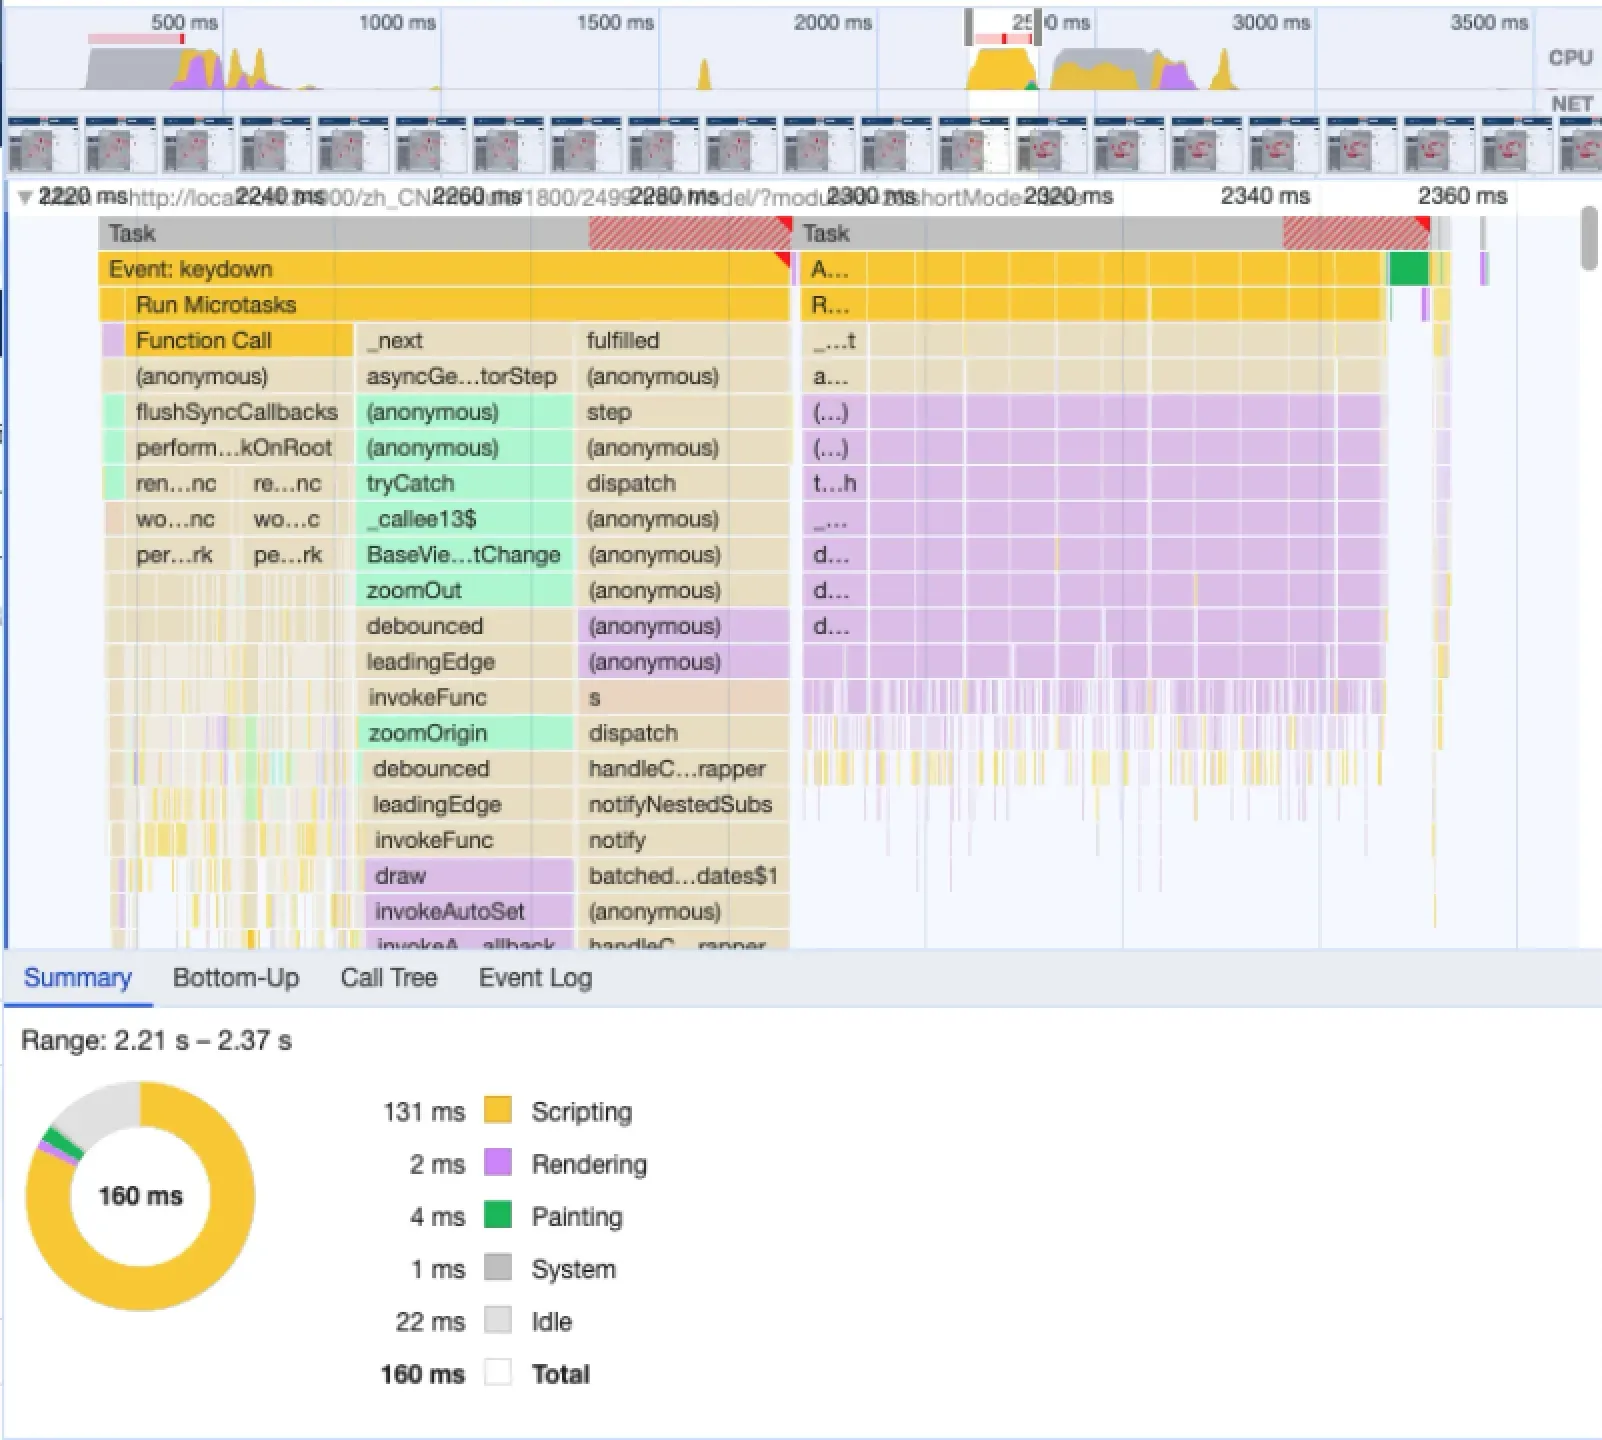Click the zoomOut function block
The width and height of the screenshot is (1602, 1440).
click(x=464, y=590)
